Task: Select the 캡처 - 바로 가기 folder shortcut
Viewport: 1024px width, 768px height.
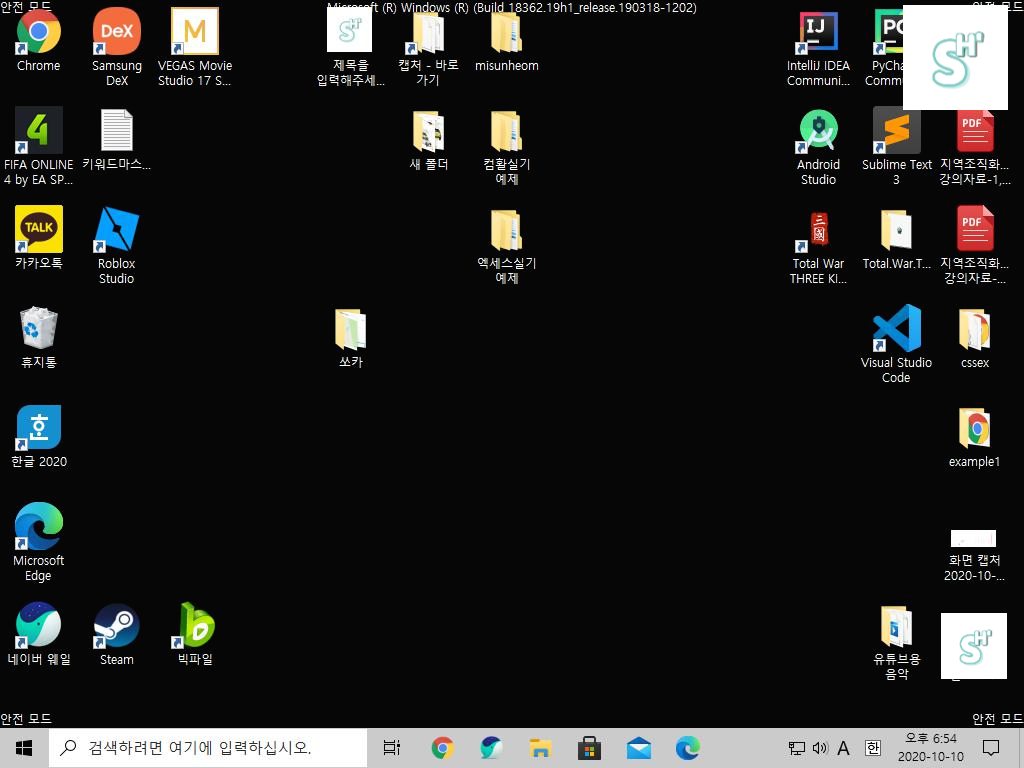Action: [428, 47]
